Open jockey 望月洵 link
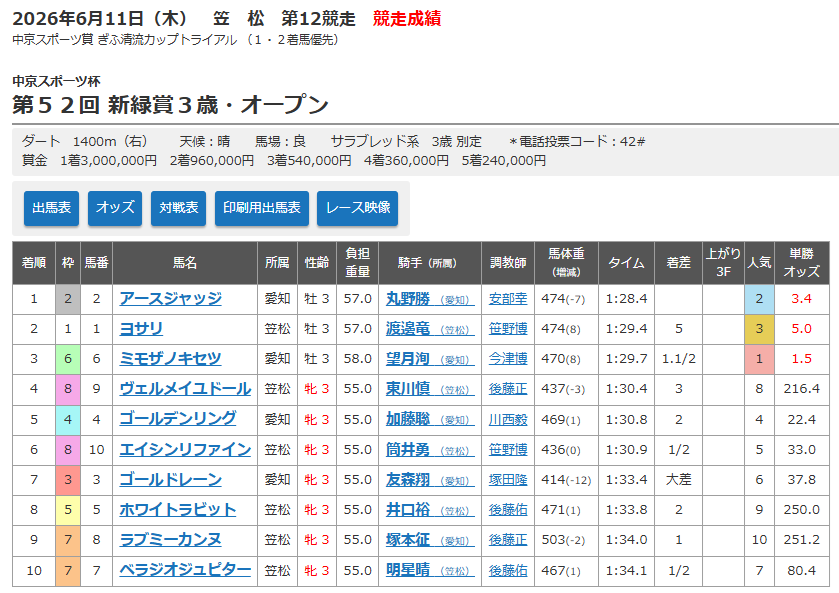Image resolution: width=839 pixels, height=593 pixels. (430, 359)
